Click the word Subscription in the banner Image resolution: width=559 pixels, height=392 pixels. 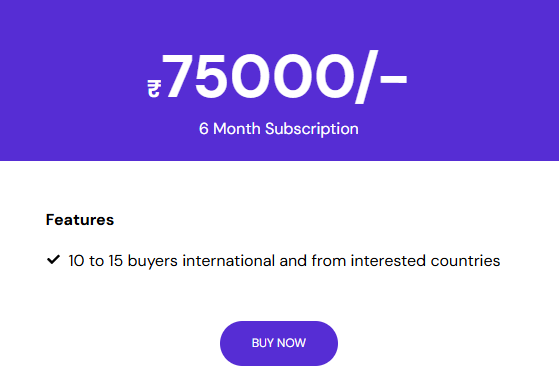(312, 129)
